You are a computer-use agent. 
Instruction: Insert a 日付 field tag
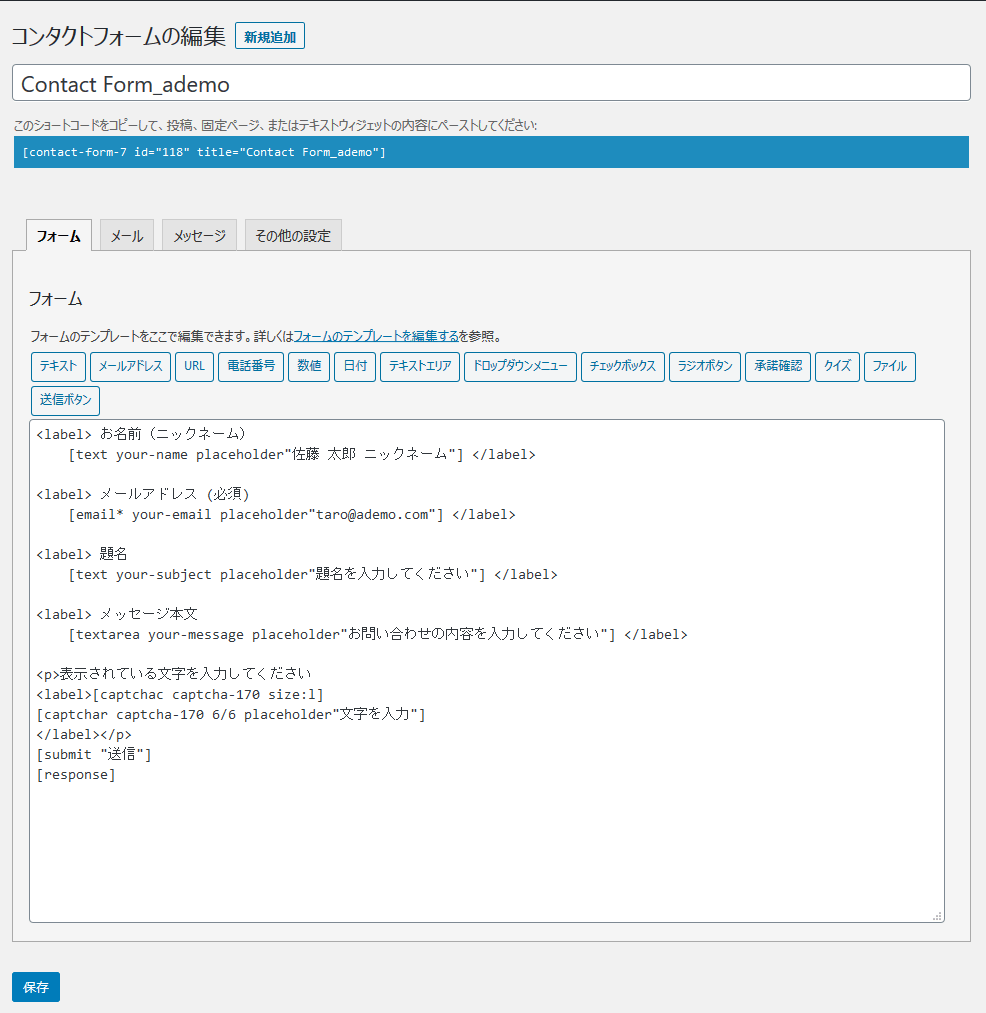point(355,366)
